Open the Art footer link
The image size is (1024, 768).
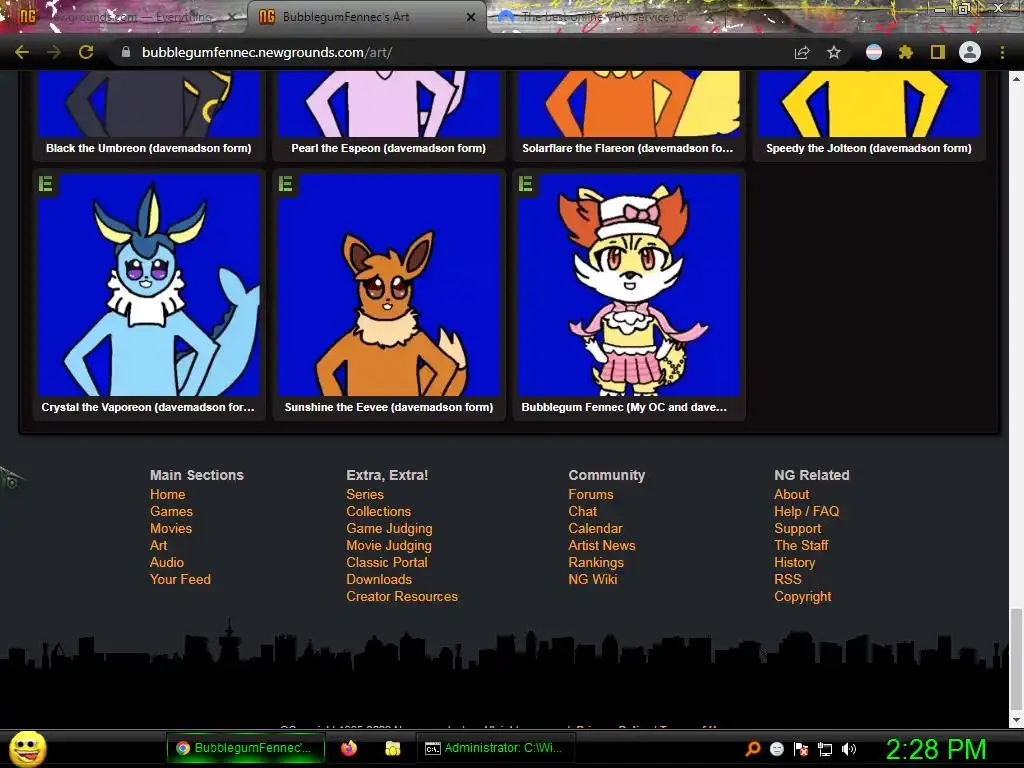(159, 545)
